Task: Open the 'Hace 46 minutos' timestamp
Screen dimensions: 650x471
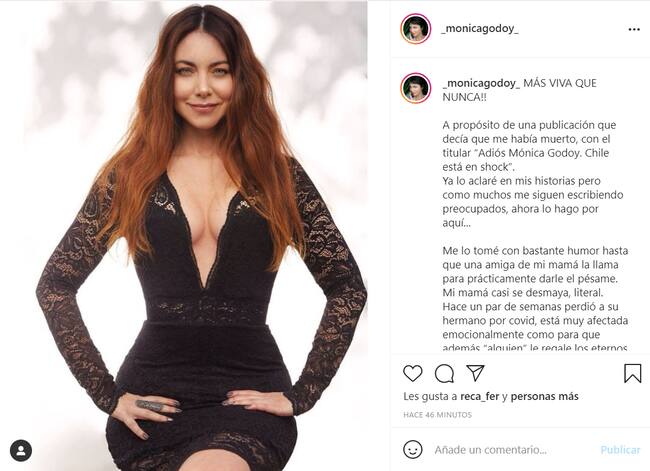Action: [437, 415]
